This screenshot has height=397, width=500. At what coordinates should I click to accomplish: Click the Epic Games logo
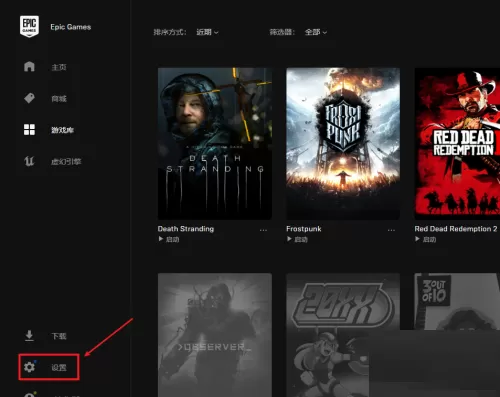[x=29, y=26]
